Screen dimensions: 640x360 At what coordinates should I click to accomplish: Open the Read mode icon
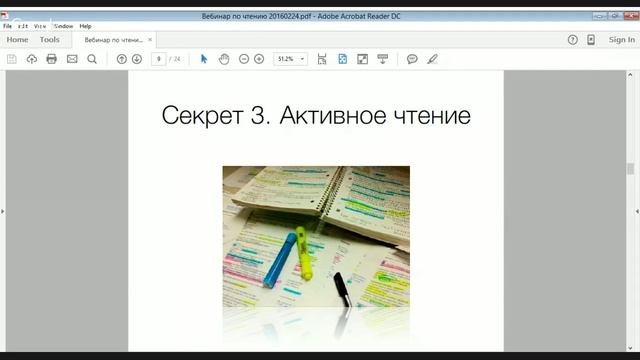382,59
